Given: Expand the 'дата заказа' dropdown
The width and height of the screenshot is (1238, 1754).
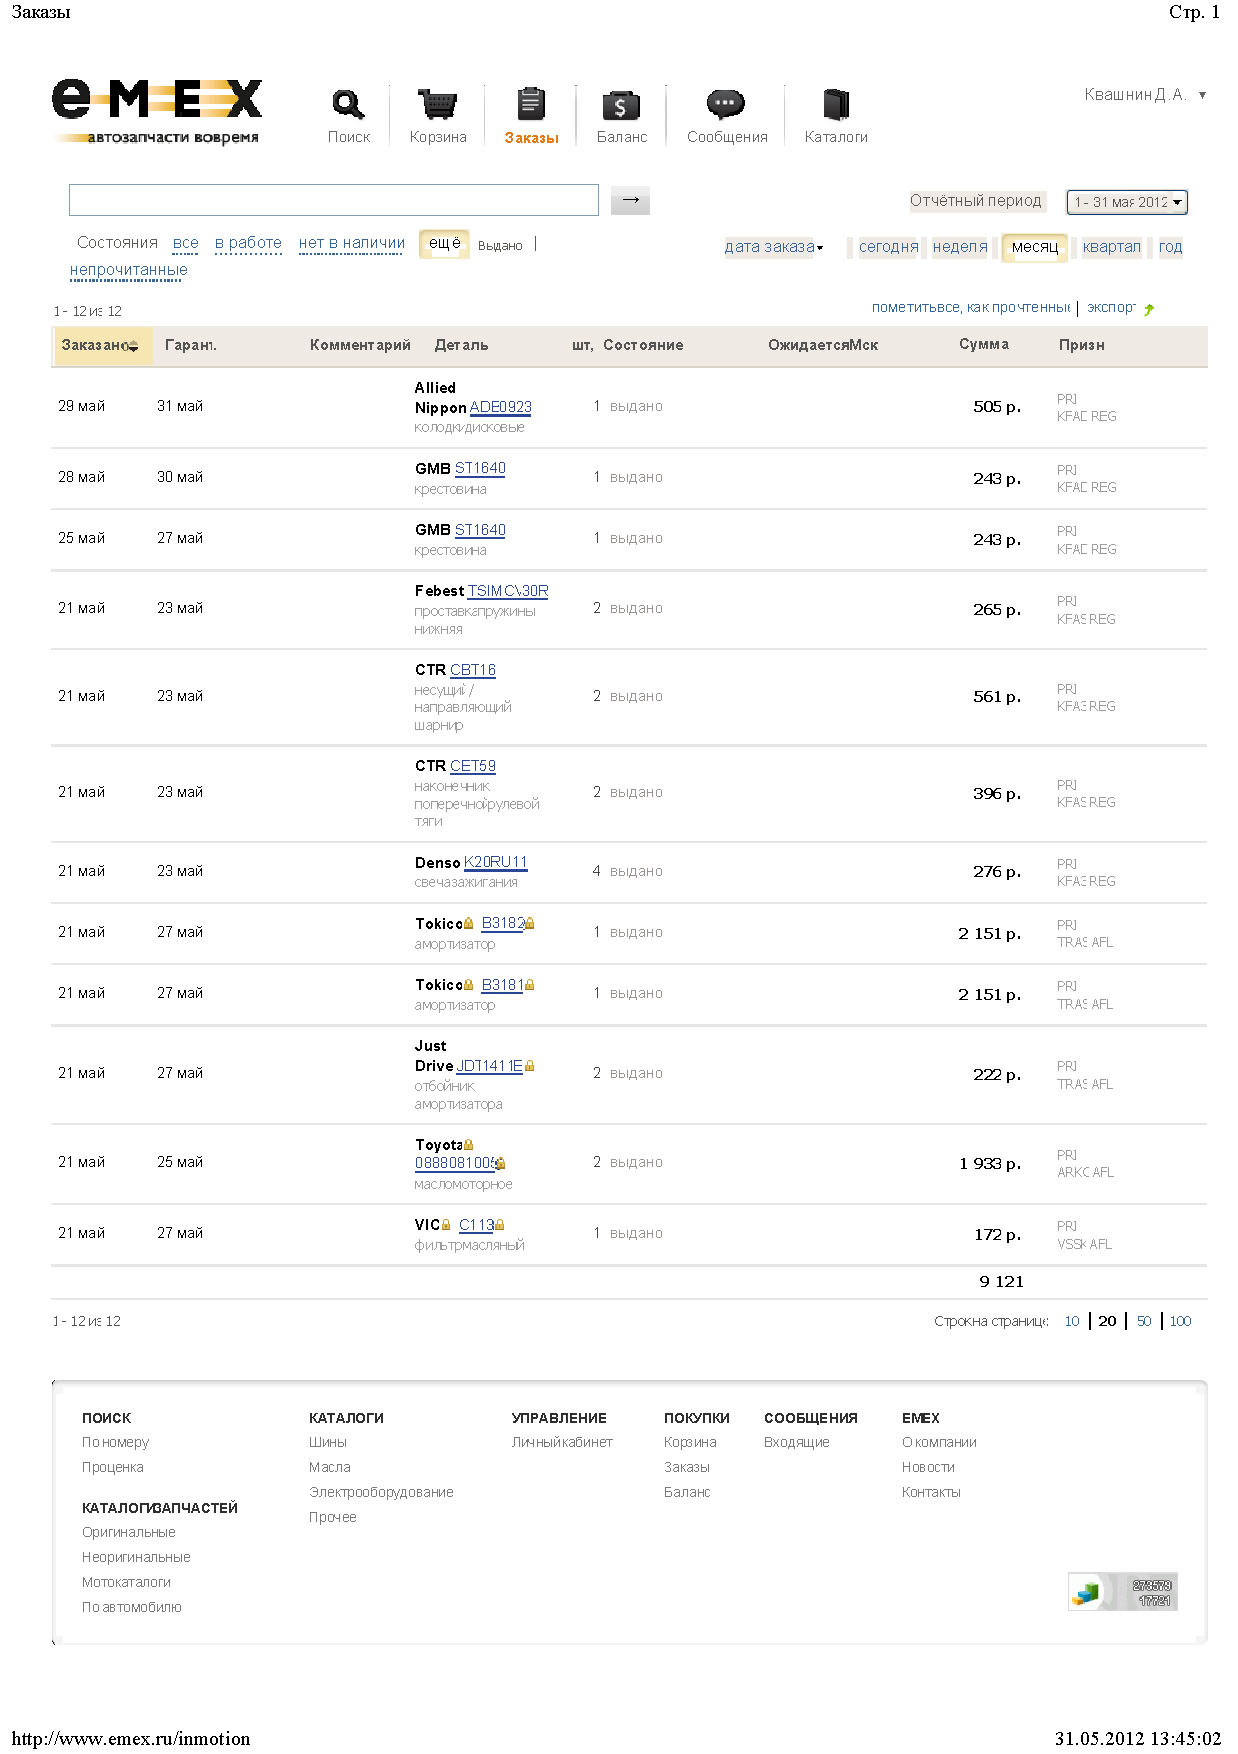Looking at the screenshot, I should click(x=773, y=247).
